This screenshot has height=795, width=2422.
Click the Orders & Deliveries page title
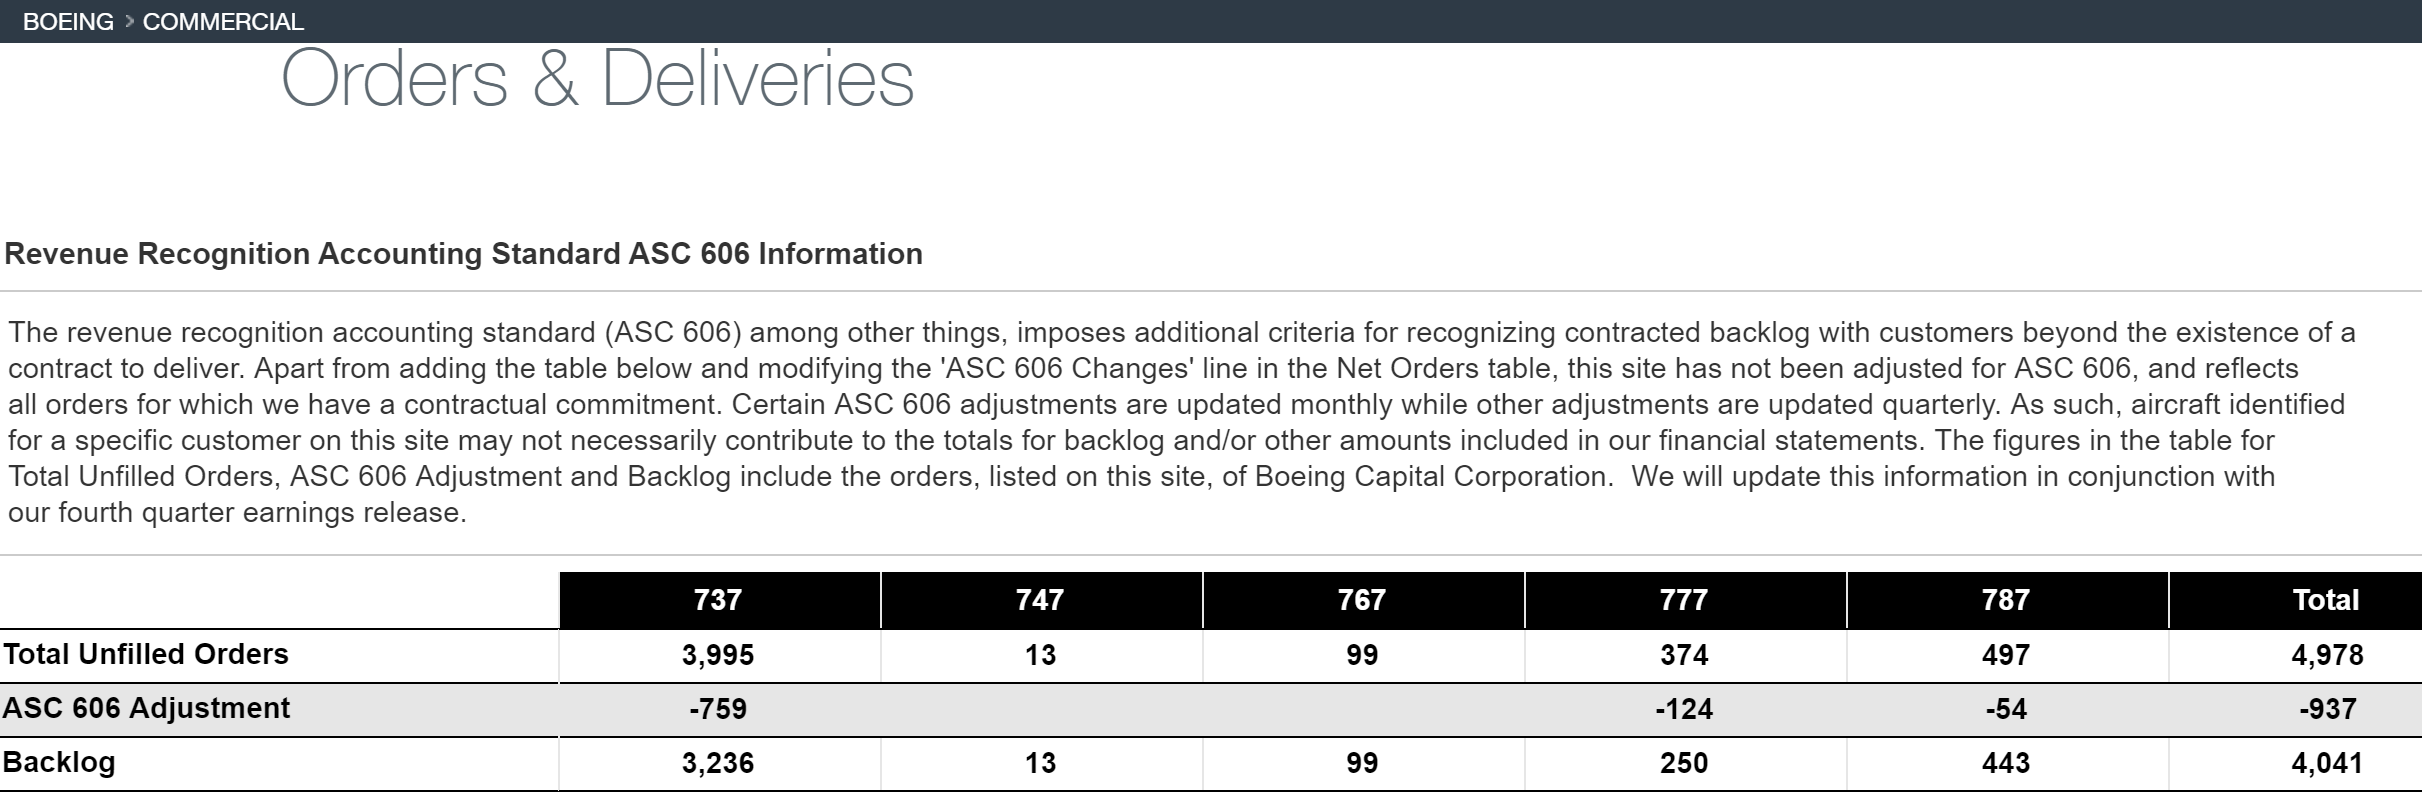pyautogui.click(x=597, y=78)
